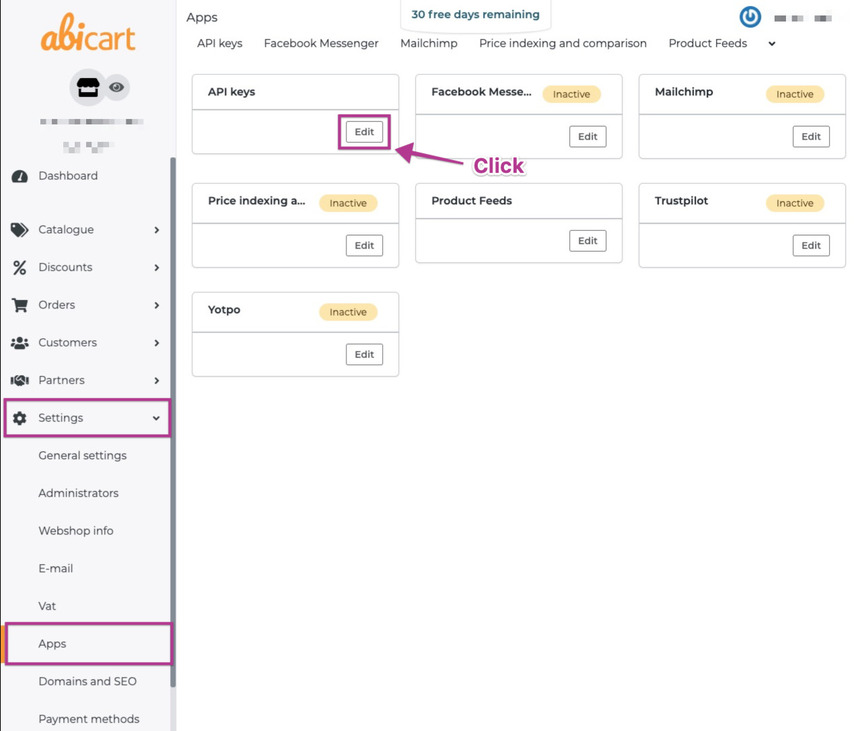Collapse the Settings section chevron

(x=157, y=418)
